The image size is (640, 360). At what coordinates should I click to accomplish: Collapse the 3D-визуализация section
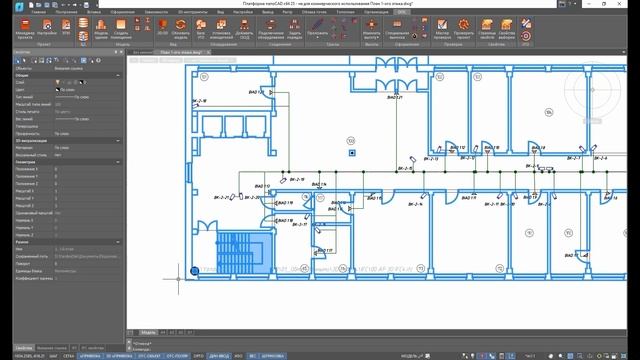point(118,141)
